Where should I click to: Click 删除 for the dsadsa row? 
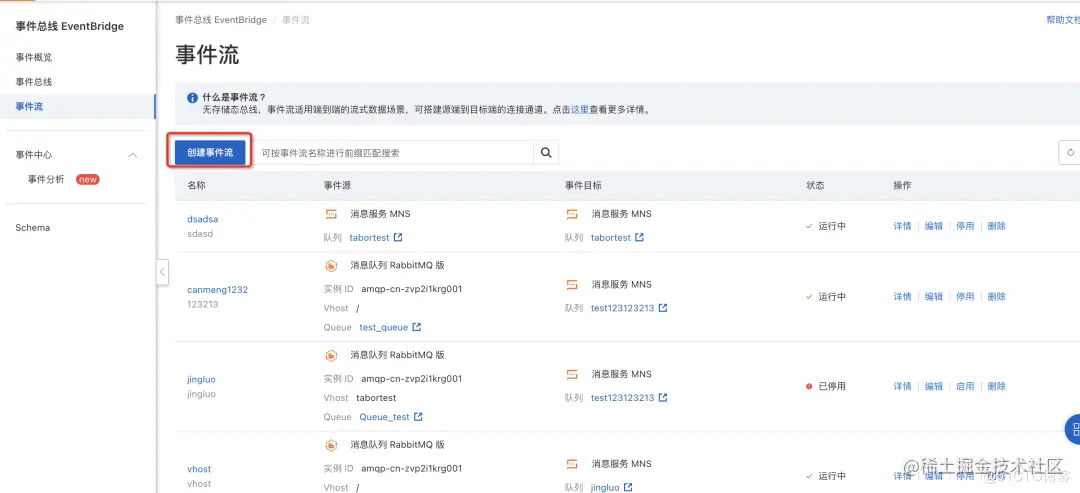(x=997, y=226)
